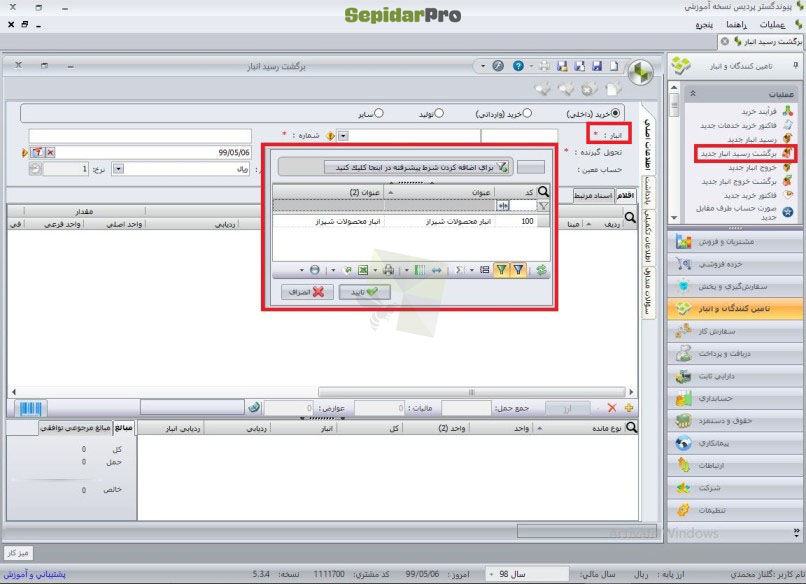Open the حقوق و دستمزد module
The width and height of the screenshot is (806, 584).
[x=735, y=421]
